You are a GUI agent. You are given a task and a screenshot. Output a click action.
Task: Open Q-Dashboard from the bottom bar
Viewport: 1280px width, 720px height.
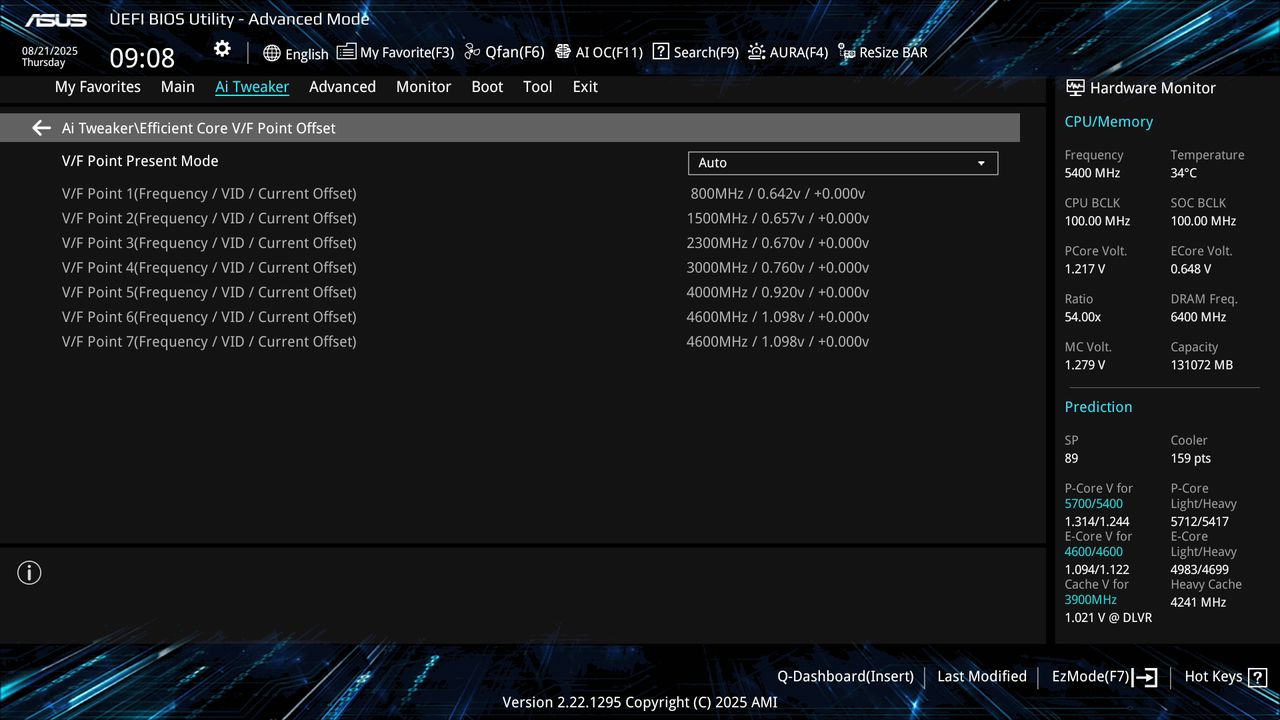845,676
